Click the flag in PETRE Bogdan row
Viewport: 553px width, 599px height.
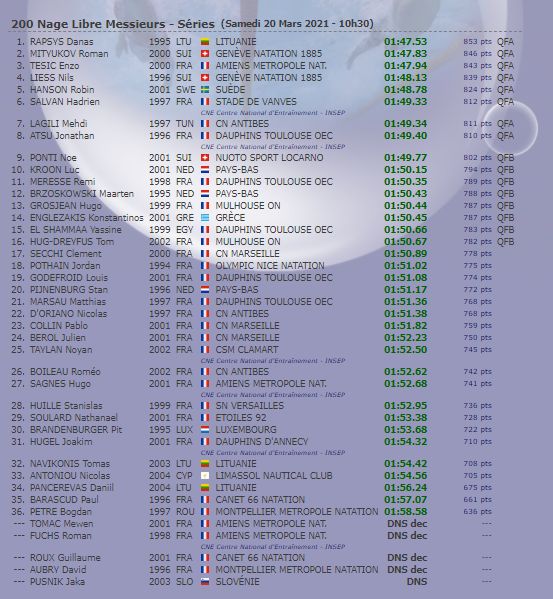(205, 512)
